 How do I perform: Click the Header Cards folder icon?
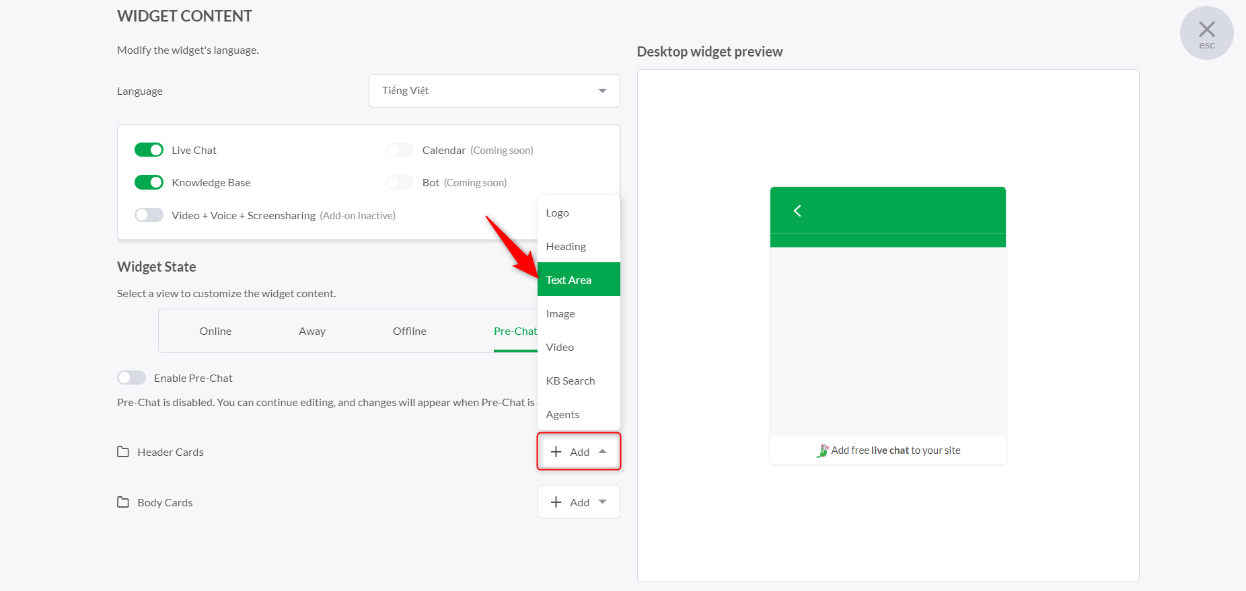(123, 452)
